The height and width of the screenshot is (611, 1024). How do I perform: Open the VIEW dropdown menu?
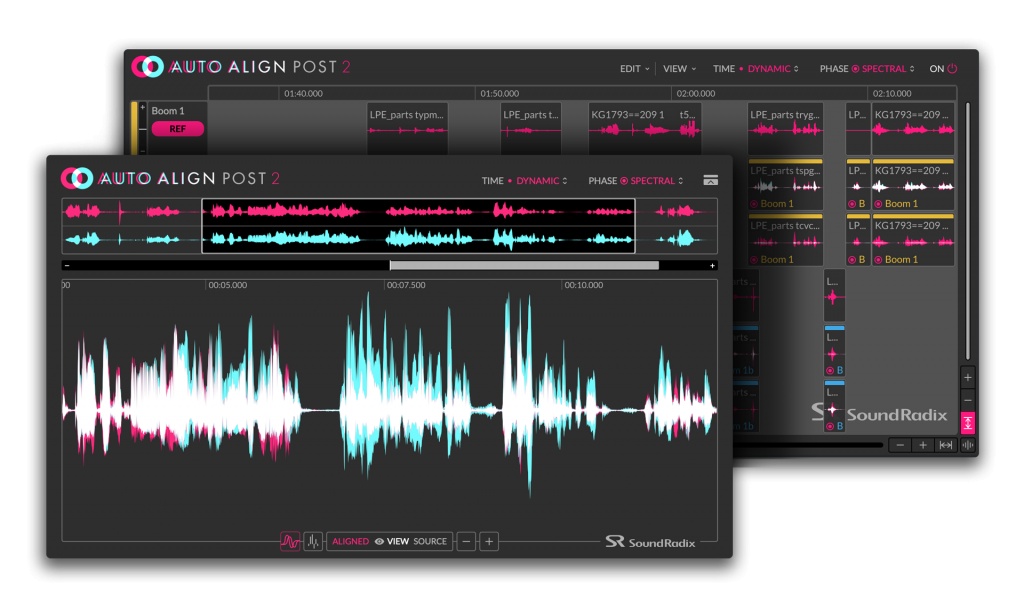click(676, 68)
